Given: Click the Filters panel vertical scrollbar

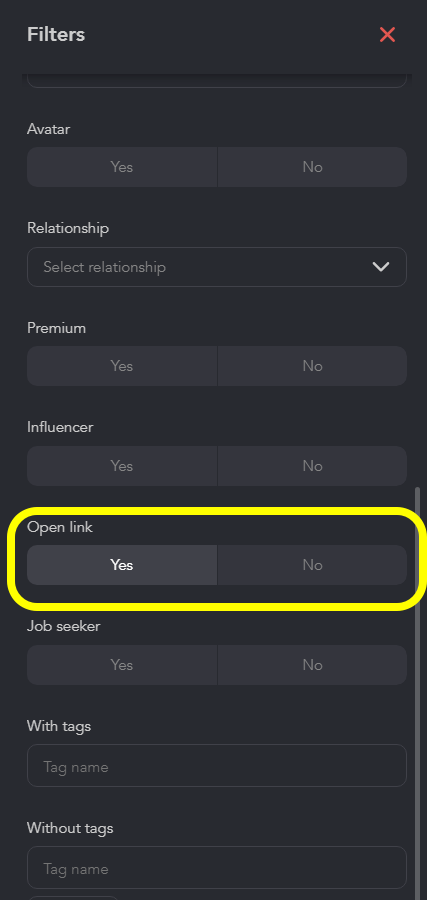Looking at the screenshot, I should point(417,691).
